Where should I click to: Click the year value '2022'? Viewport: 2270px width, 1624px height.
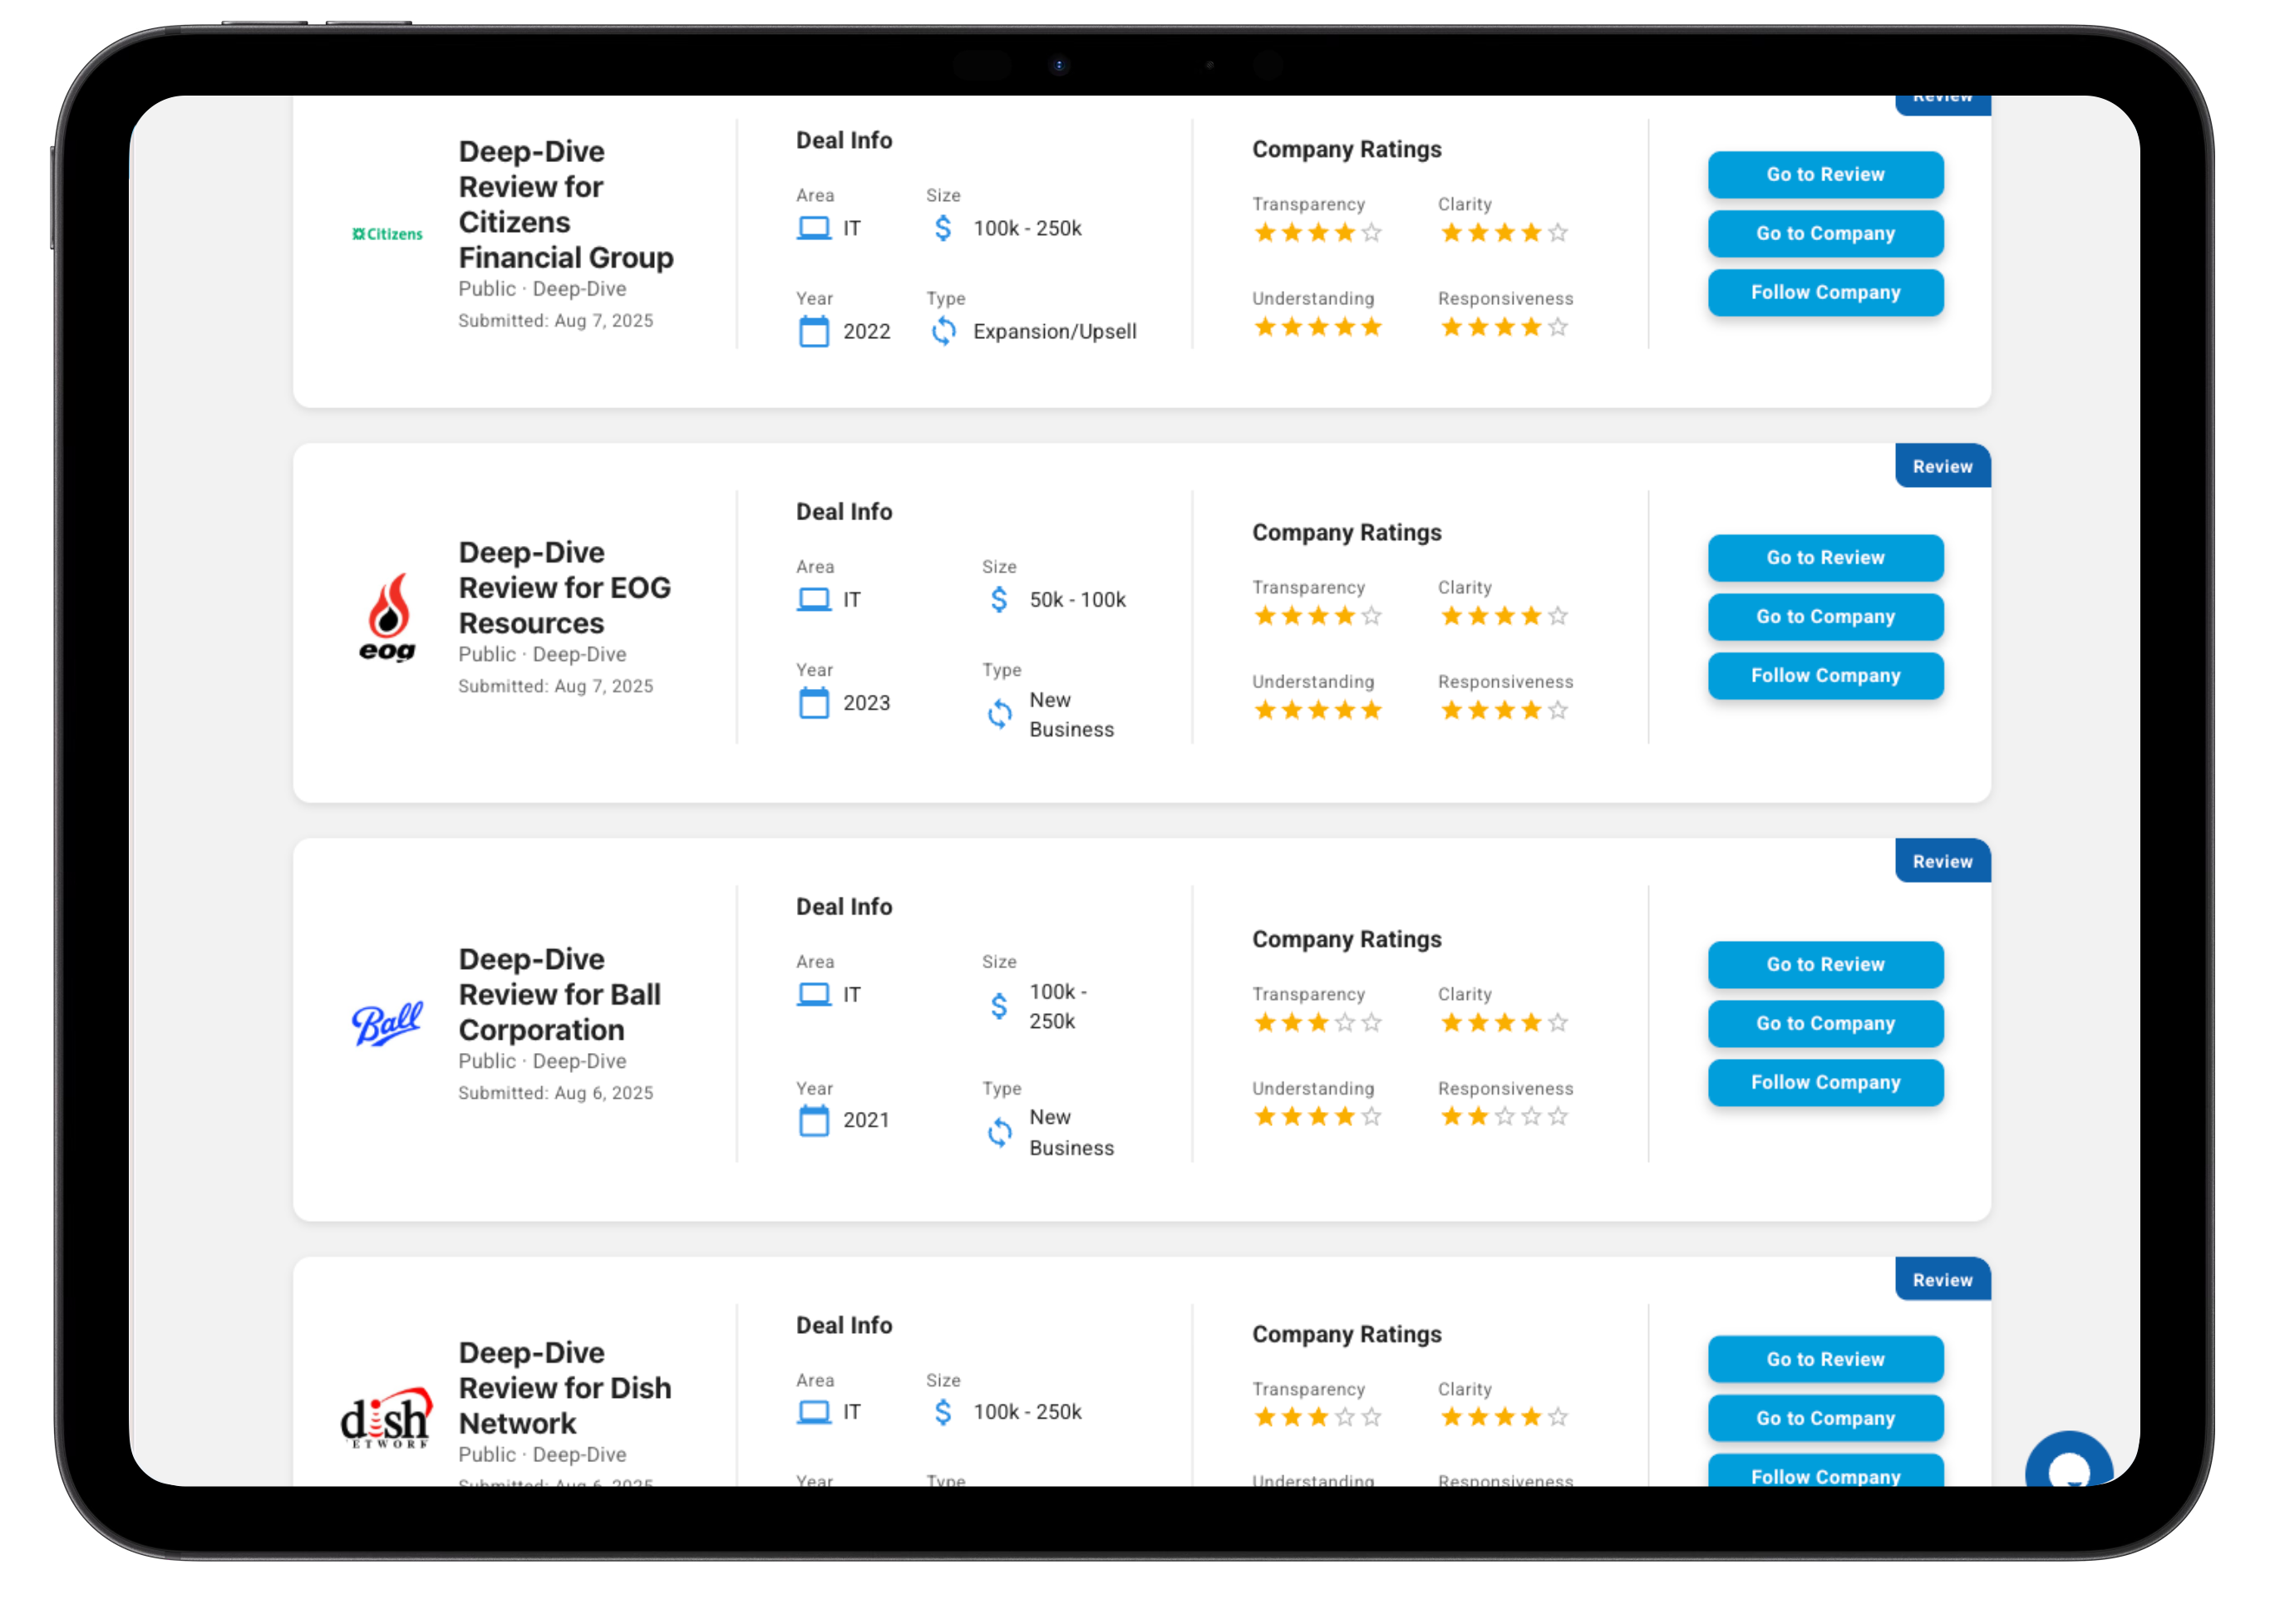[867, 332]
